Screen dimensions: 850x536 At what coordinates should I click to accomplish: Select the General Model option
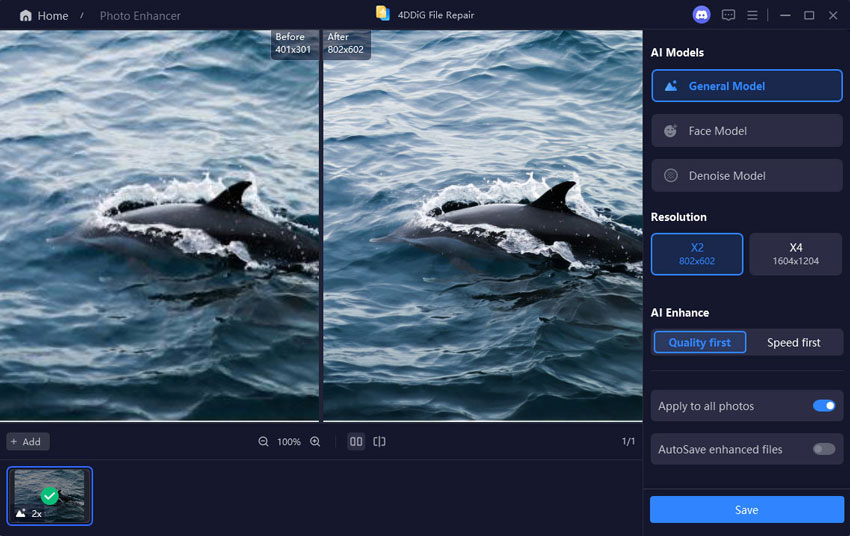click(747, 86)
